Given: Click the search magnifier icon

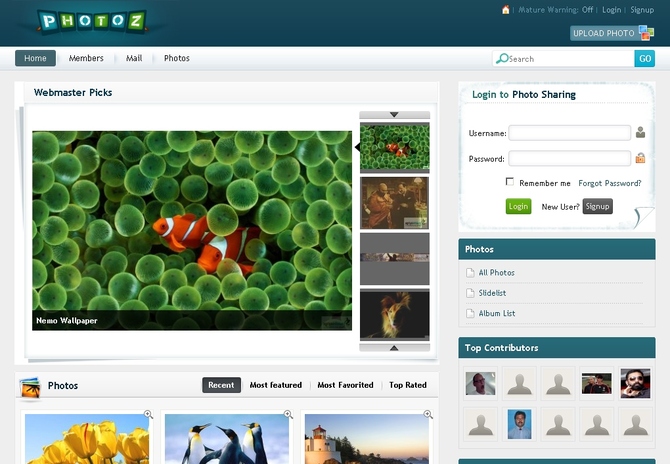Looking at the screenshot, I should click(x=502, y=59).
